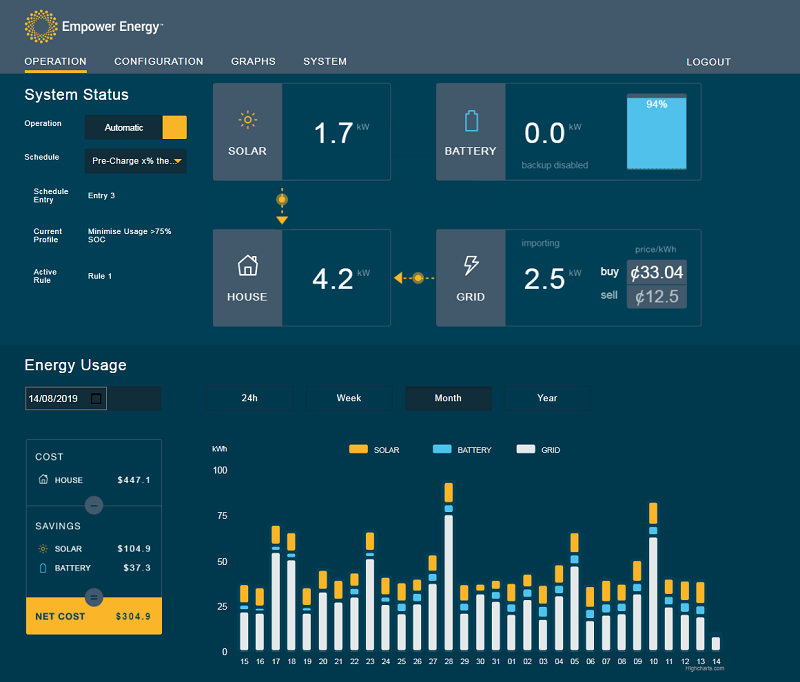Click the 94% battery level gauge
The width and height of the screenshot is (800, 682).
[x=657, y=132]
